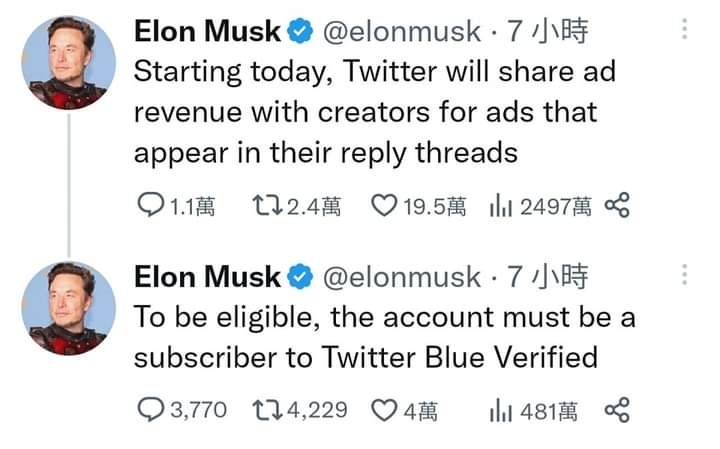View analytics for the 481萬 views tweet
Image resolution: width=720 pixels, height=449 pixels.
pos(500,408)
